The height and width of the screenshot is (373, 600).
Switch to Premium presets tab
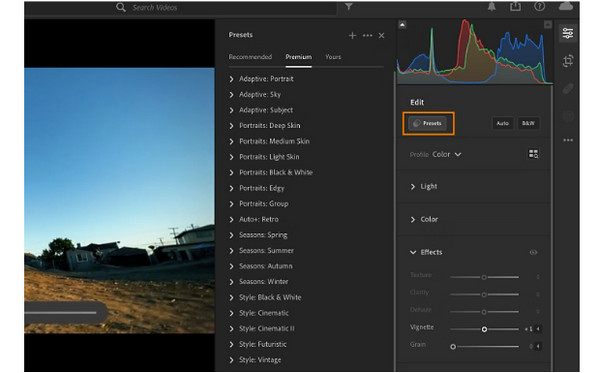(x=298, y=57)
